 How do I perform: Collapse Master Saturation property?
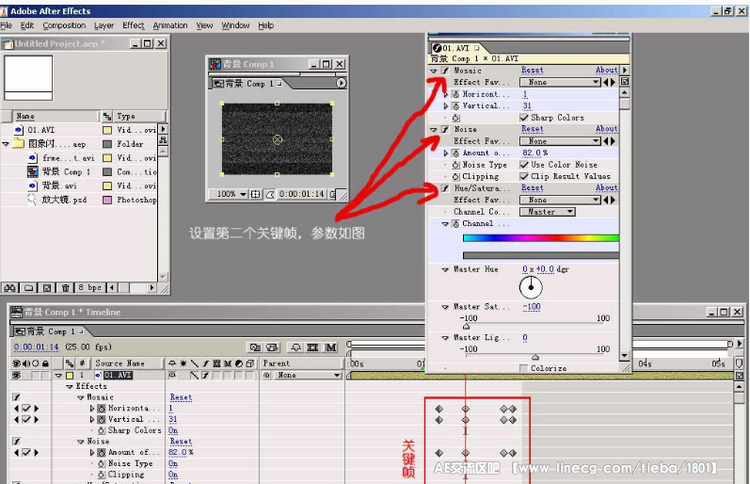tap(445, 307)
